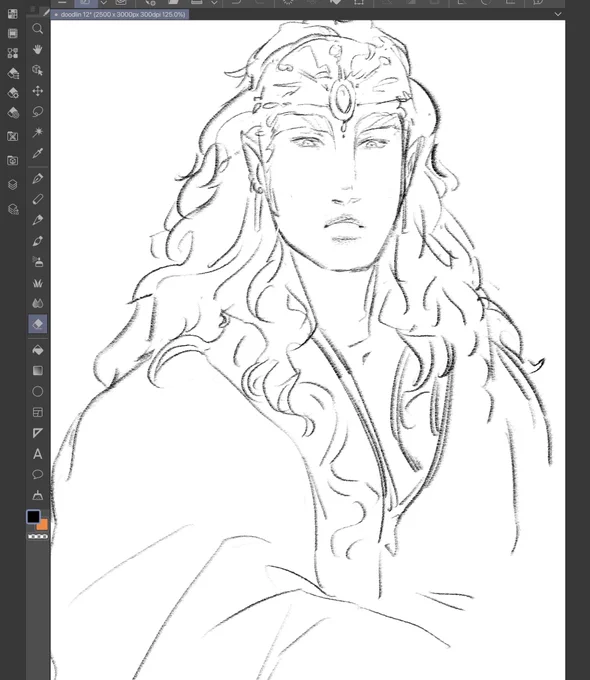Open the Layer Property palette icon
The width and height of the screenshot is (590, 680).
[13, 209]
